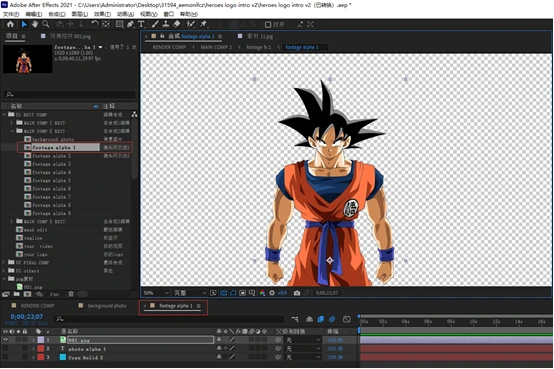The image size is (554, 369).
Task: Select the Type text tool
Action: coord(141,24)
